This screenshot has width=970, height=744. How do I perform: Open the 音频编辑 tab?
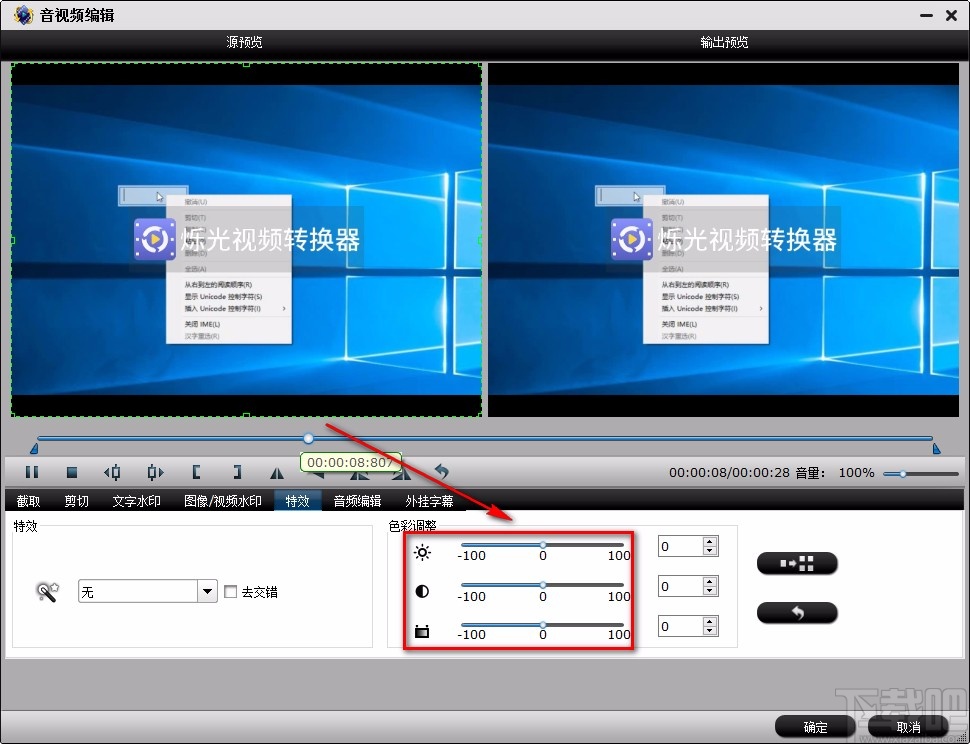356,501
